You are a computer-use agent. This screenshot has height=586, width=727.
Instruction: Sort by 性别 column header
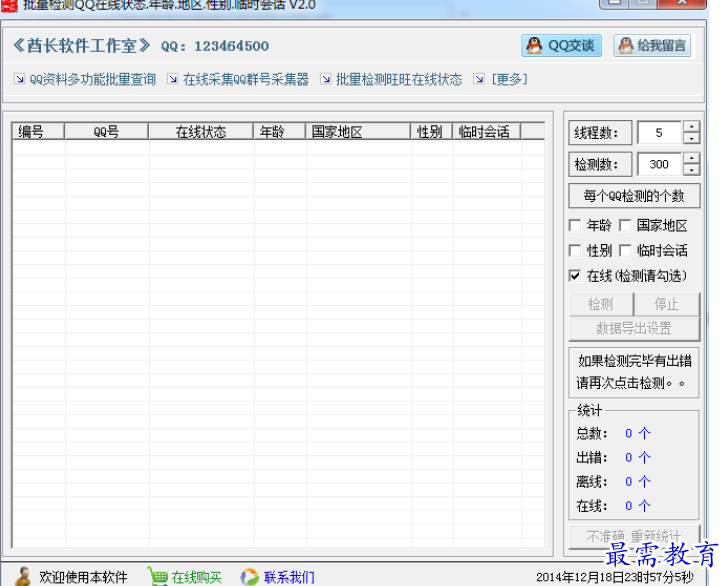click(431, 132)
